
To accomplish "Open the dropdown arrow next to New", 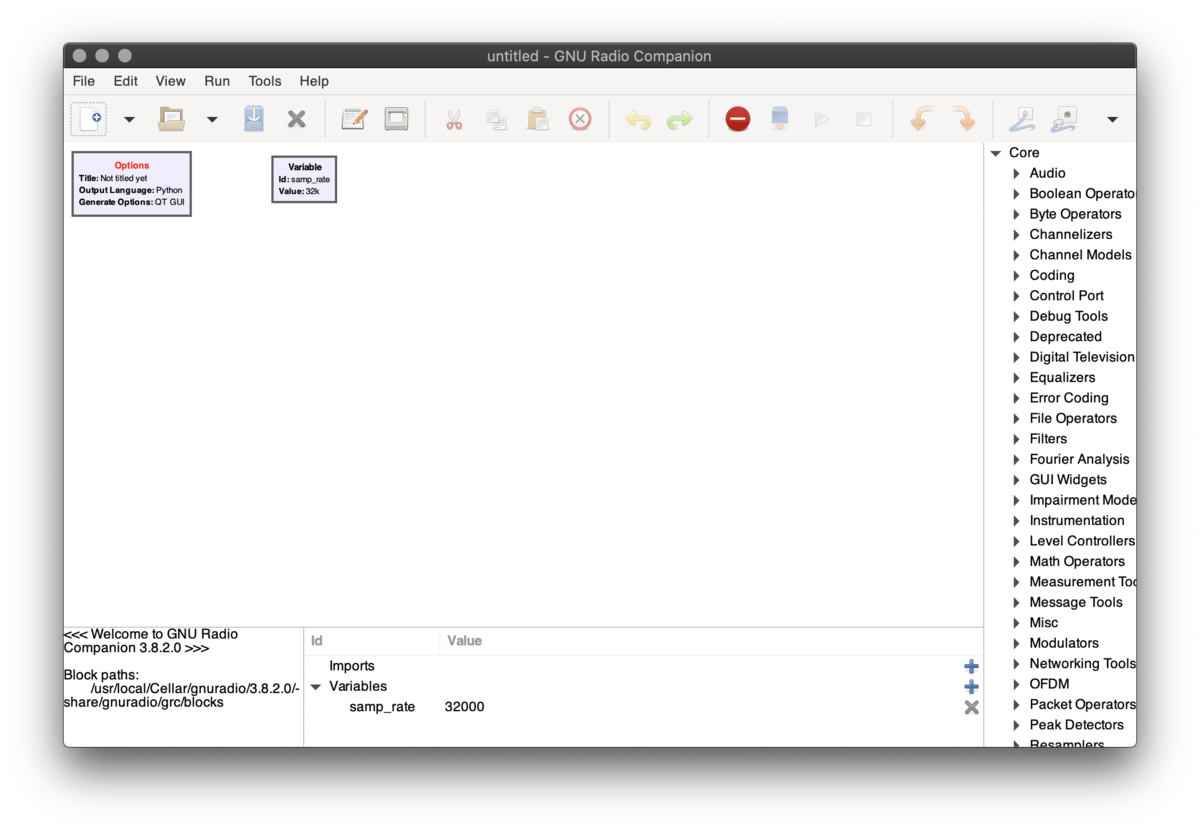I will 129,120.
